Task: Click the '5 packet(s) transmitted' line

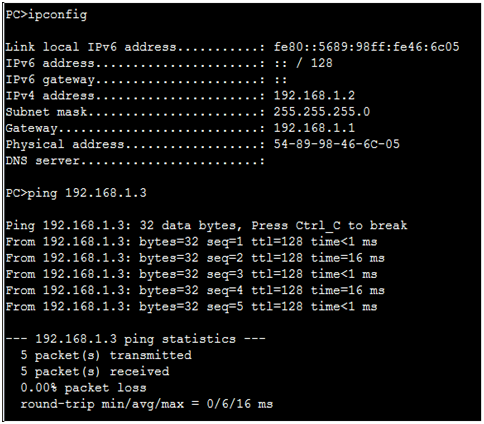Action: click(106, 355)
